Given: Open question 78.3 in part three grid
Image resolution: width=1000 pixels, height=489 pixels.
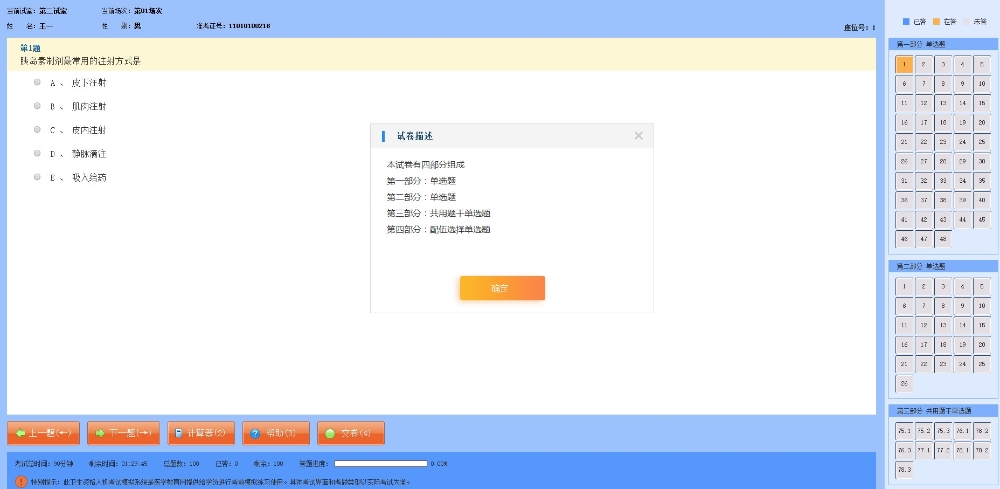Looking at the screenshot, I should click(904, 468).
